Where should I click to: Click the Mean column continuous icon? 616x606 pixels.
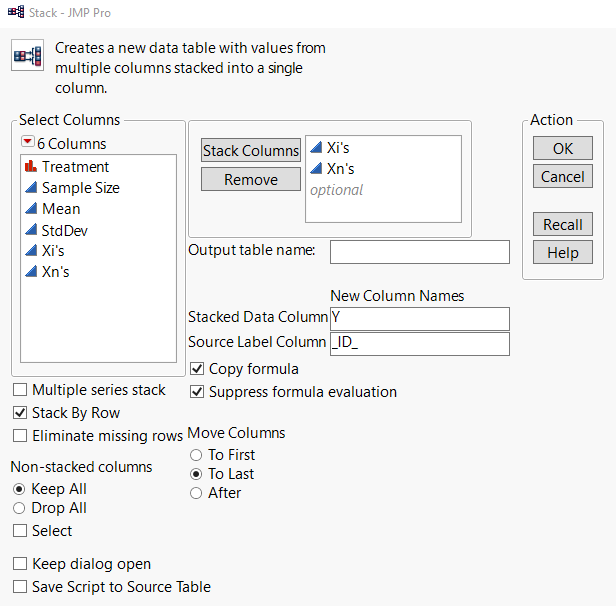point(30,209)
